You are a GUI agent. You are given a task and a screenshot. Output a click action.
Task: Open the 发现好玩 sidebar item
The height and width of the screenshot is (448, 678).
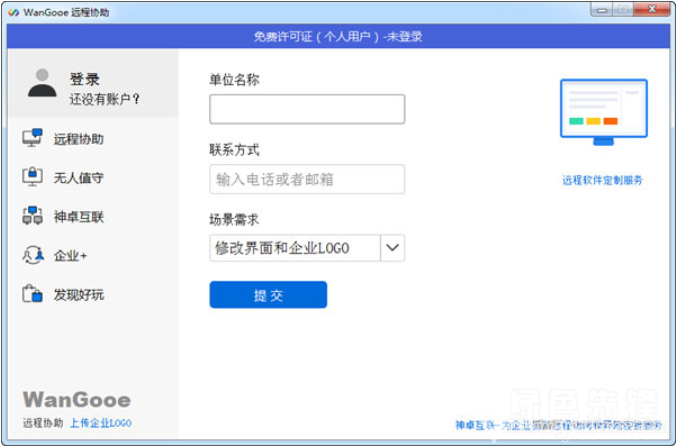pyautogui.click(x=79, y=295)
